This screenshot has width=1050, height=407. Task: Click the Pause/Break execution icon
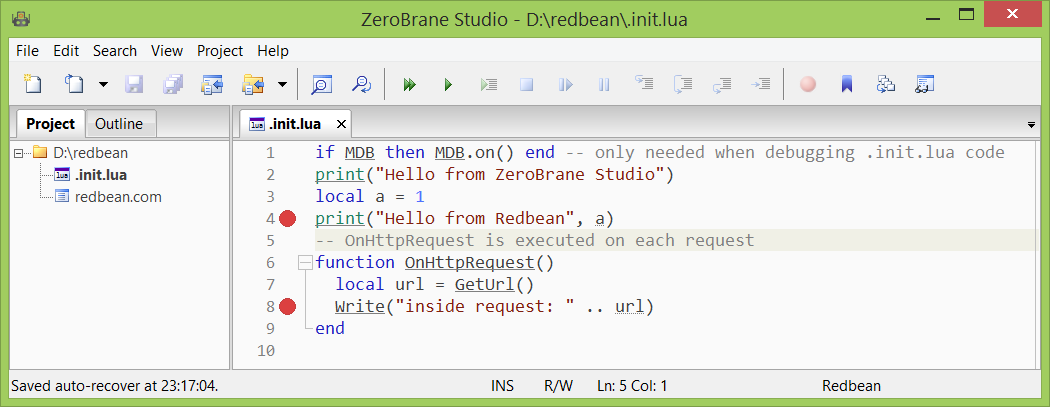point(604,84)
